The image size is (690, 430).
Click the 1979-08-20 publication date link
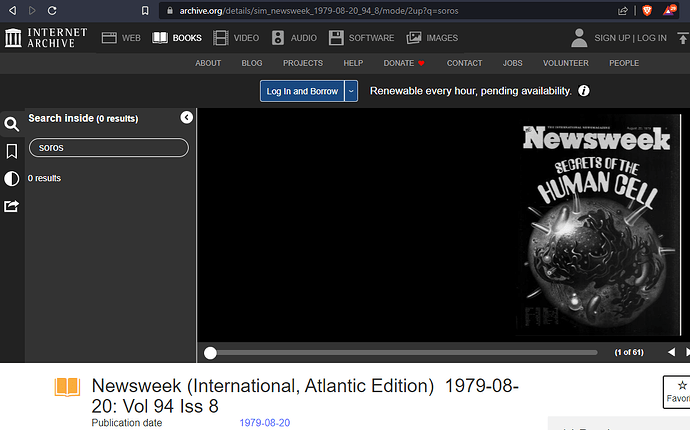264,423
